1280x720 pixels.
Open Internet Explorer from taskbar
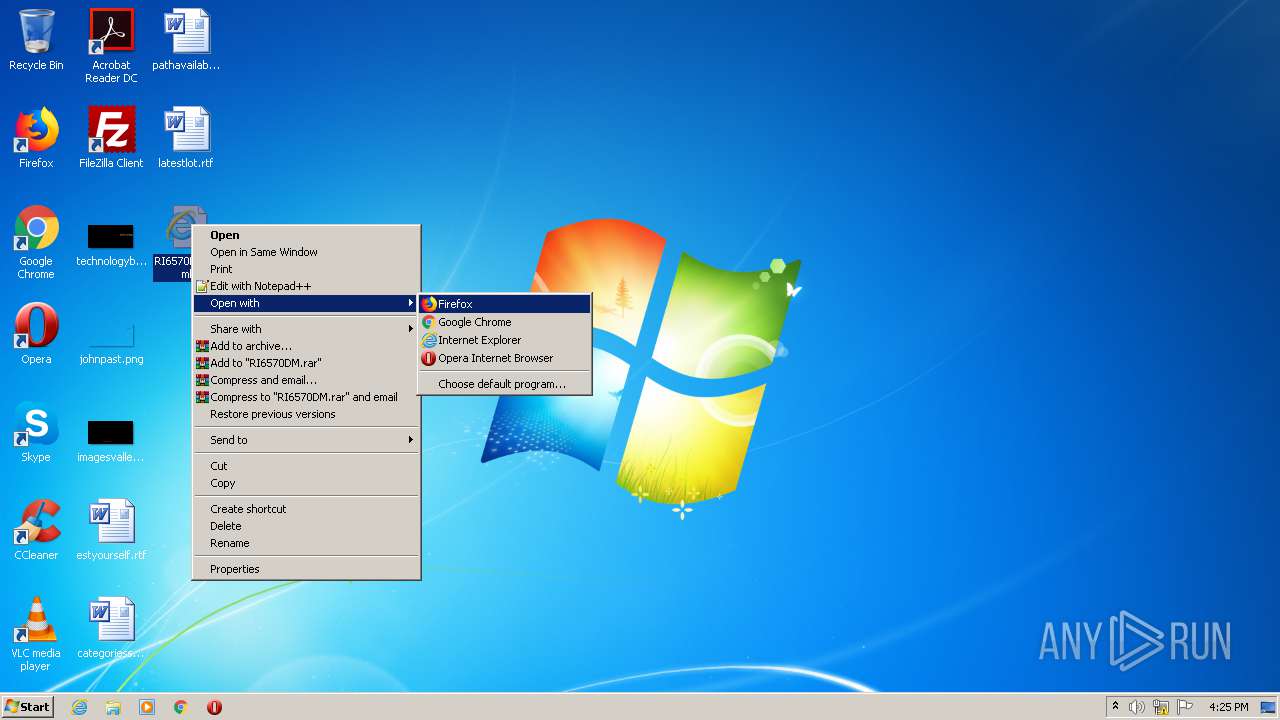[x=80, y=707]
